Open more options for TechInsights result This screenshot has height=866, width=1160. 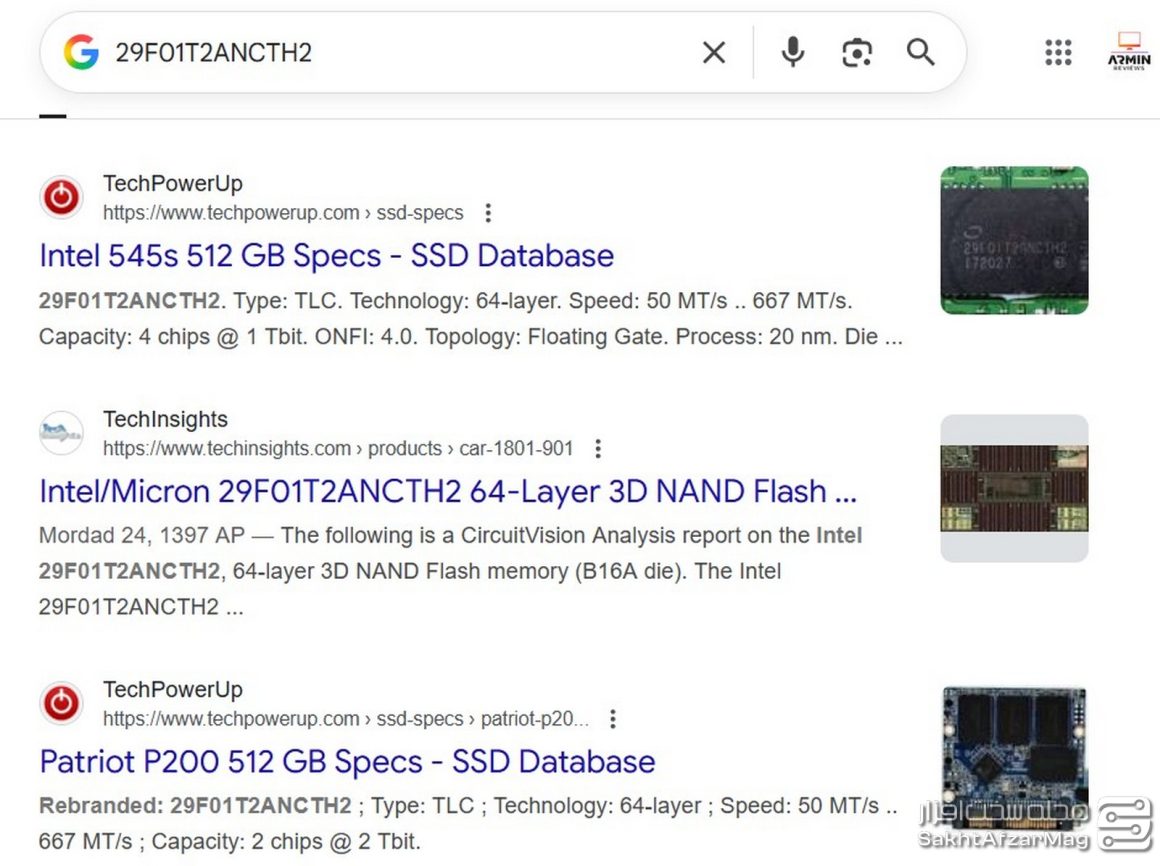[598, 449]
